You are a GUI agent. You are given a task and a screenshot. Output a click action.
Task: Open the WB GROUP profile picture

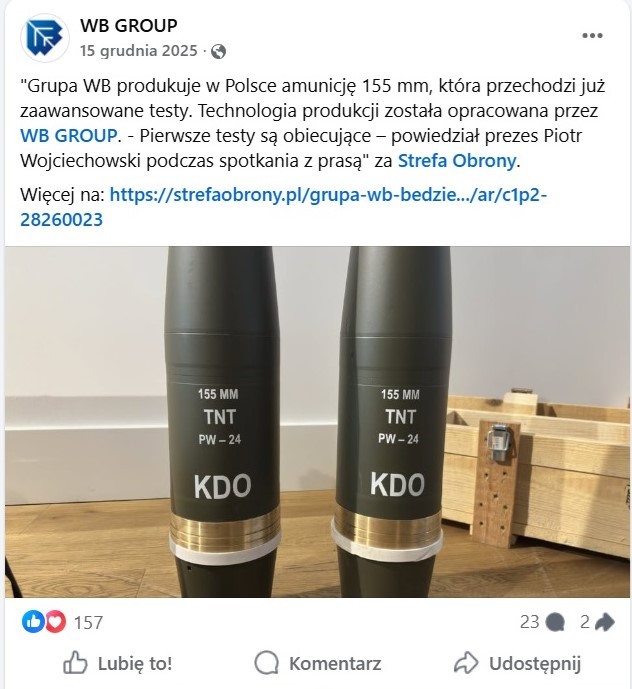tap(44, 38)
